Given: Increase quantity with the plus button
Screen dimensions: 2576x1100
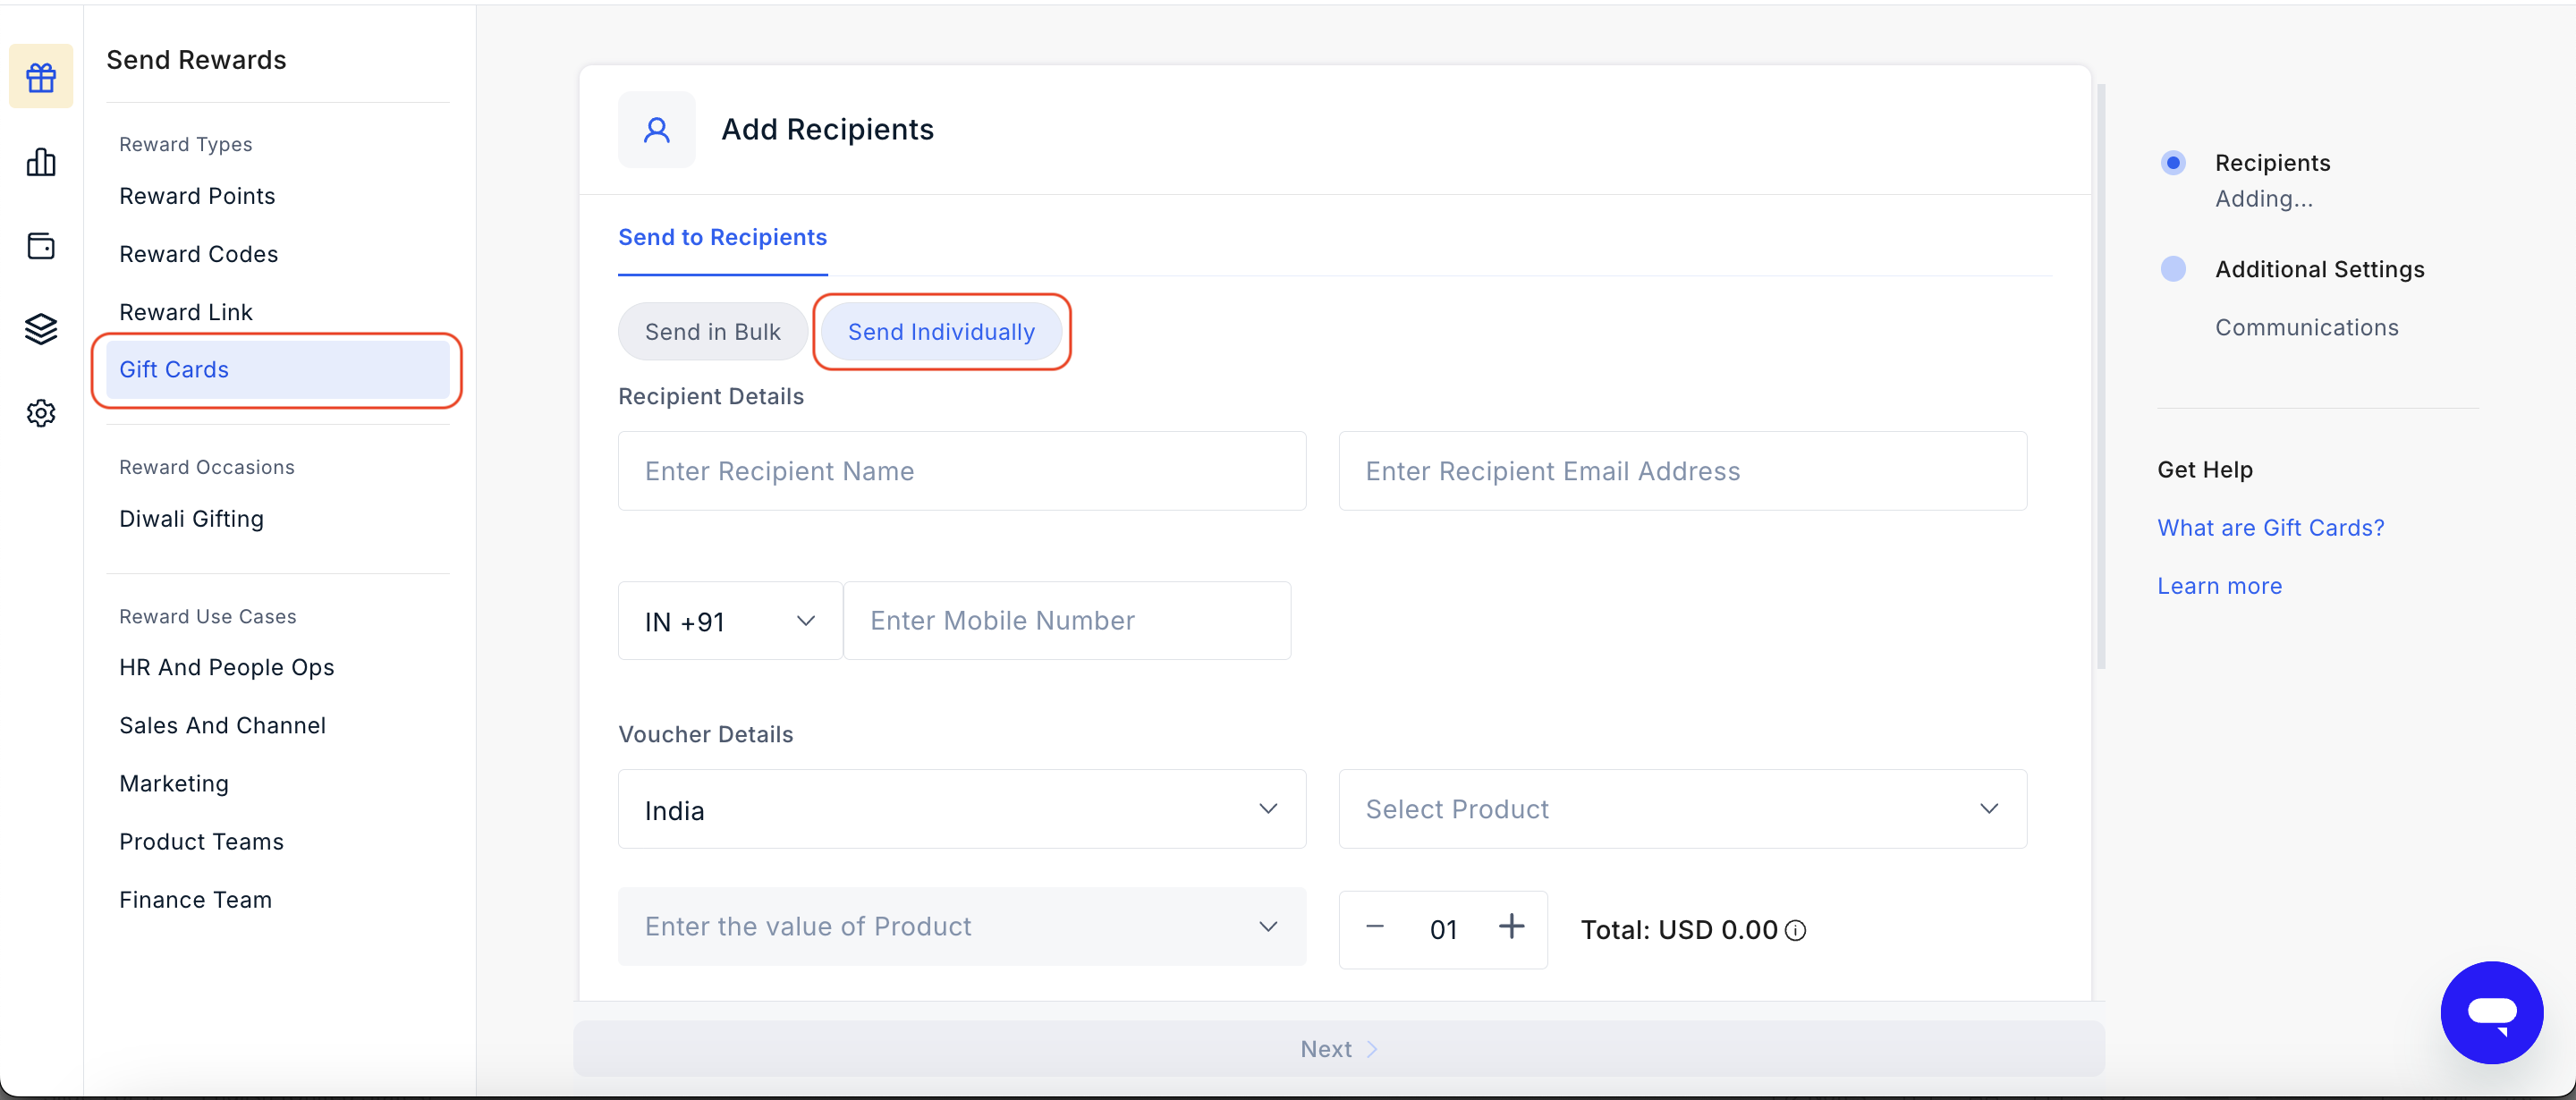Looking at the screenshot, I should [x=1511, y=927].
